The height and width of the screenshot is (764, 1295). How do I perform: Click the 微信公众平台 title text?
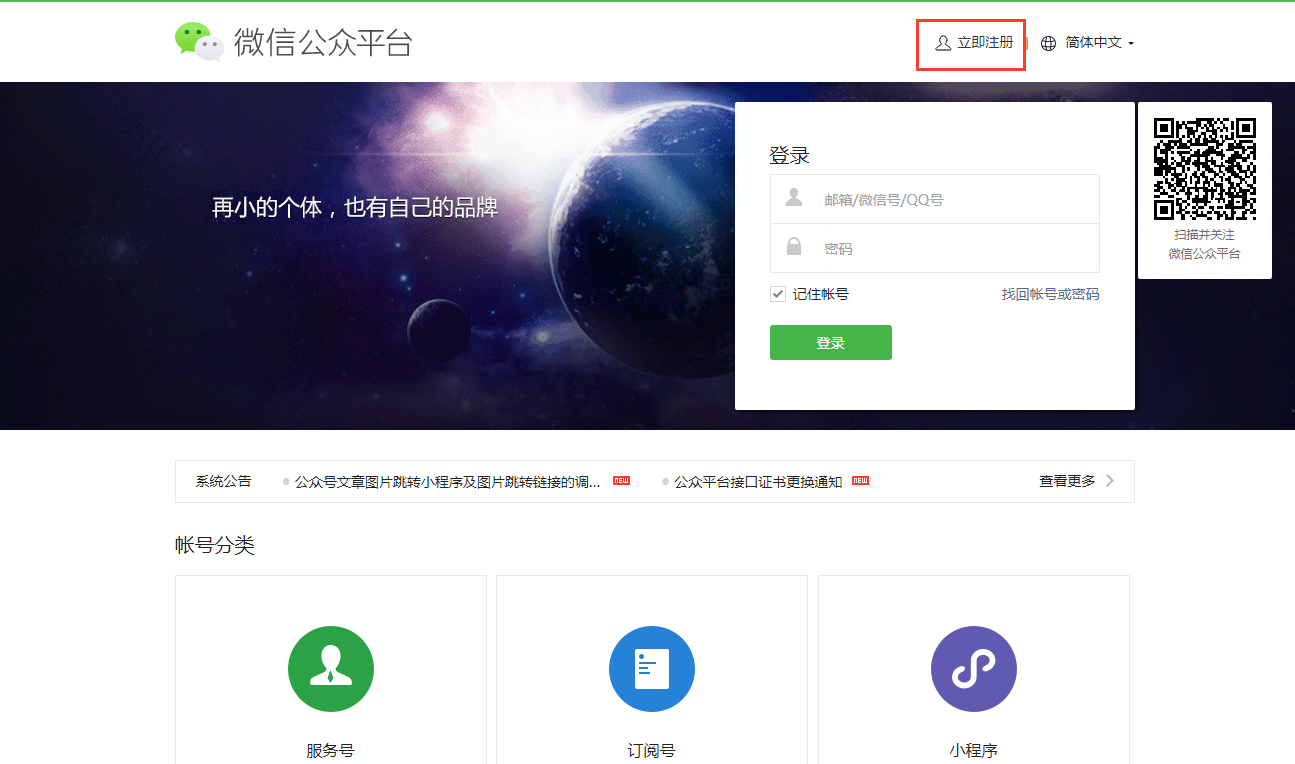point(323,43)
